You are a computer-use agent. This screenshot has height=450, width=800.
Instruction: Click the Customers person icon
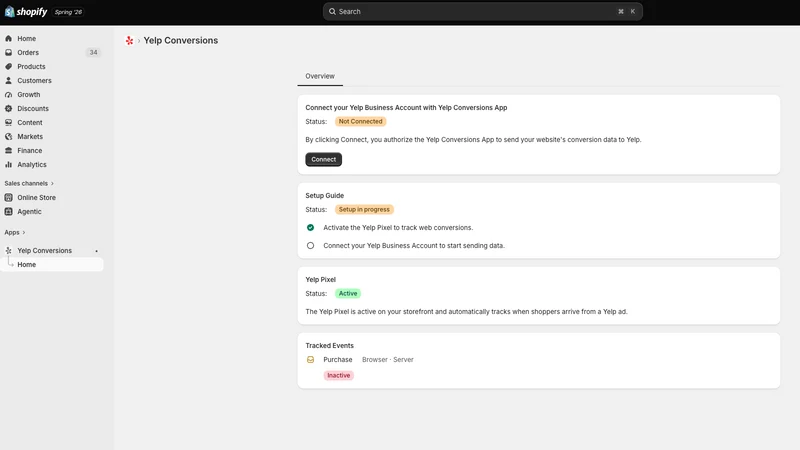coord(9,81)
